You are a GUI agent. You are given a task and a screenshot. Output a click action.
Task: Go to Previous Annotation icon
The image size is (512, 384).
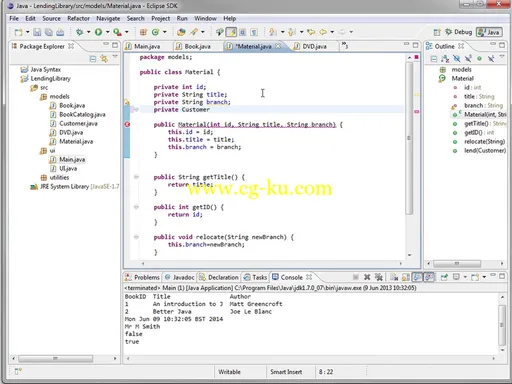(x=292, y=32)
